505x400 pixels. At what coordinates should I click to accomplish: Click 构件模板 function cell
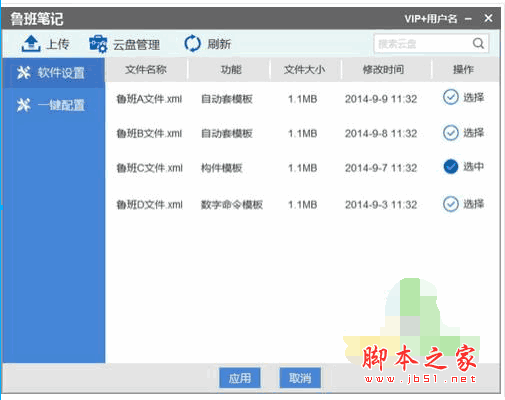[x=221, y=168]
